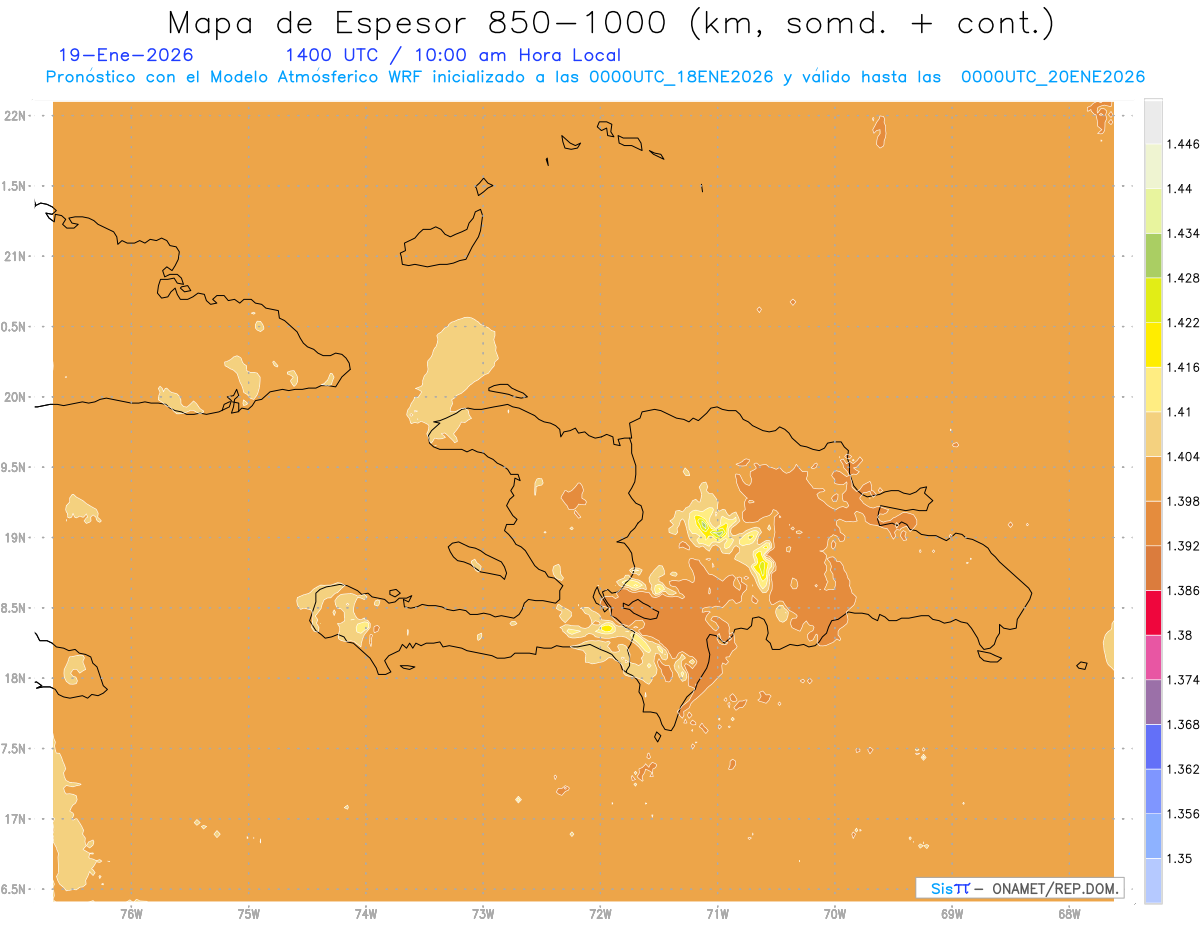Click the longitude axis label '72W'
1200x927 pixels.
(600, 914)
